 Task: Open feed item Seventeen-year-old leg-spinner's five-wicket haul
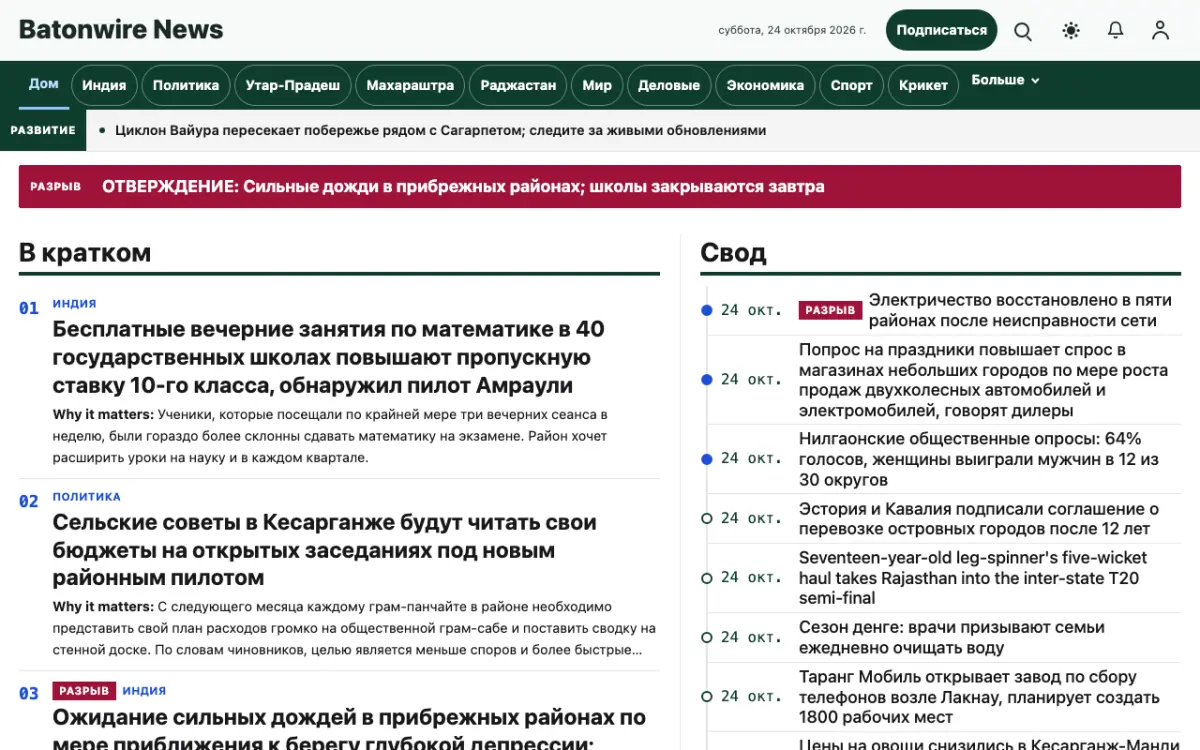pyautogui.click(x=973, y=578)
